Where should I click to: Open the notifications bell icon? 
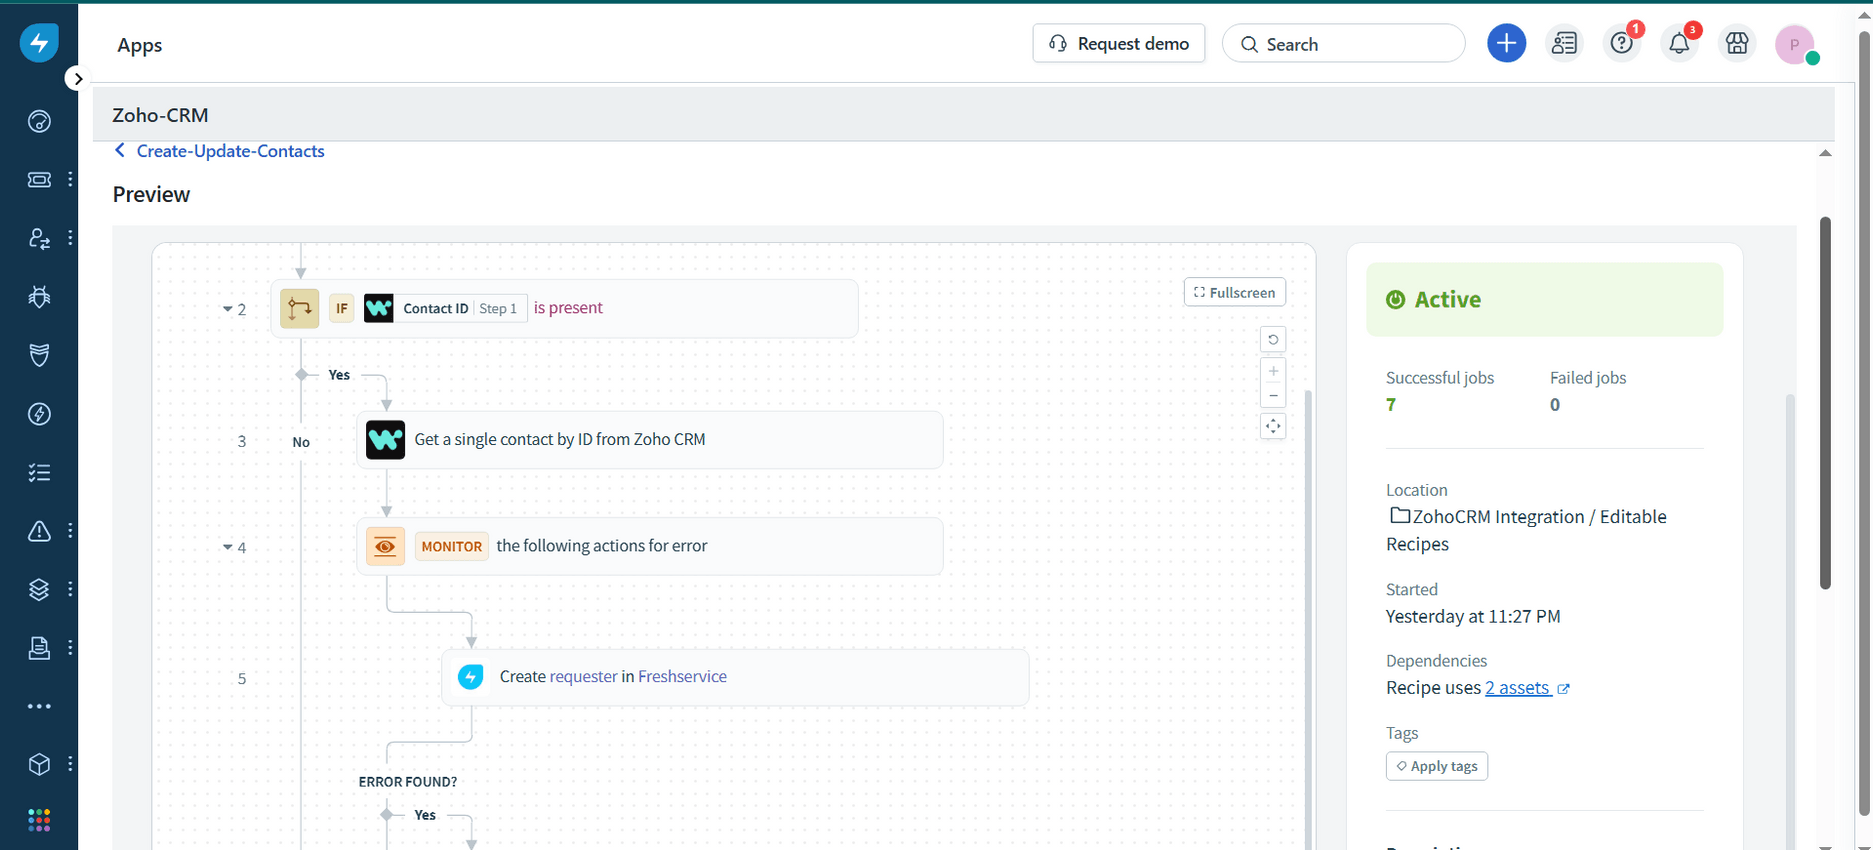(x=1679, y=43)
